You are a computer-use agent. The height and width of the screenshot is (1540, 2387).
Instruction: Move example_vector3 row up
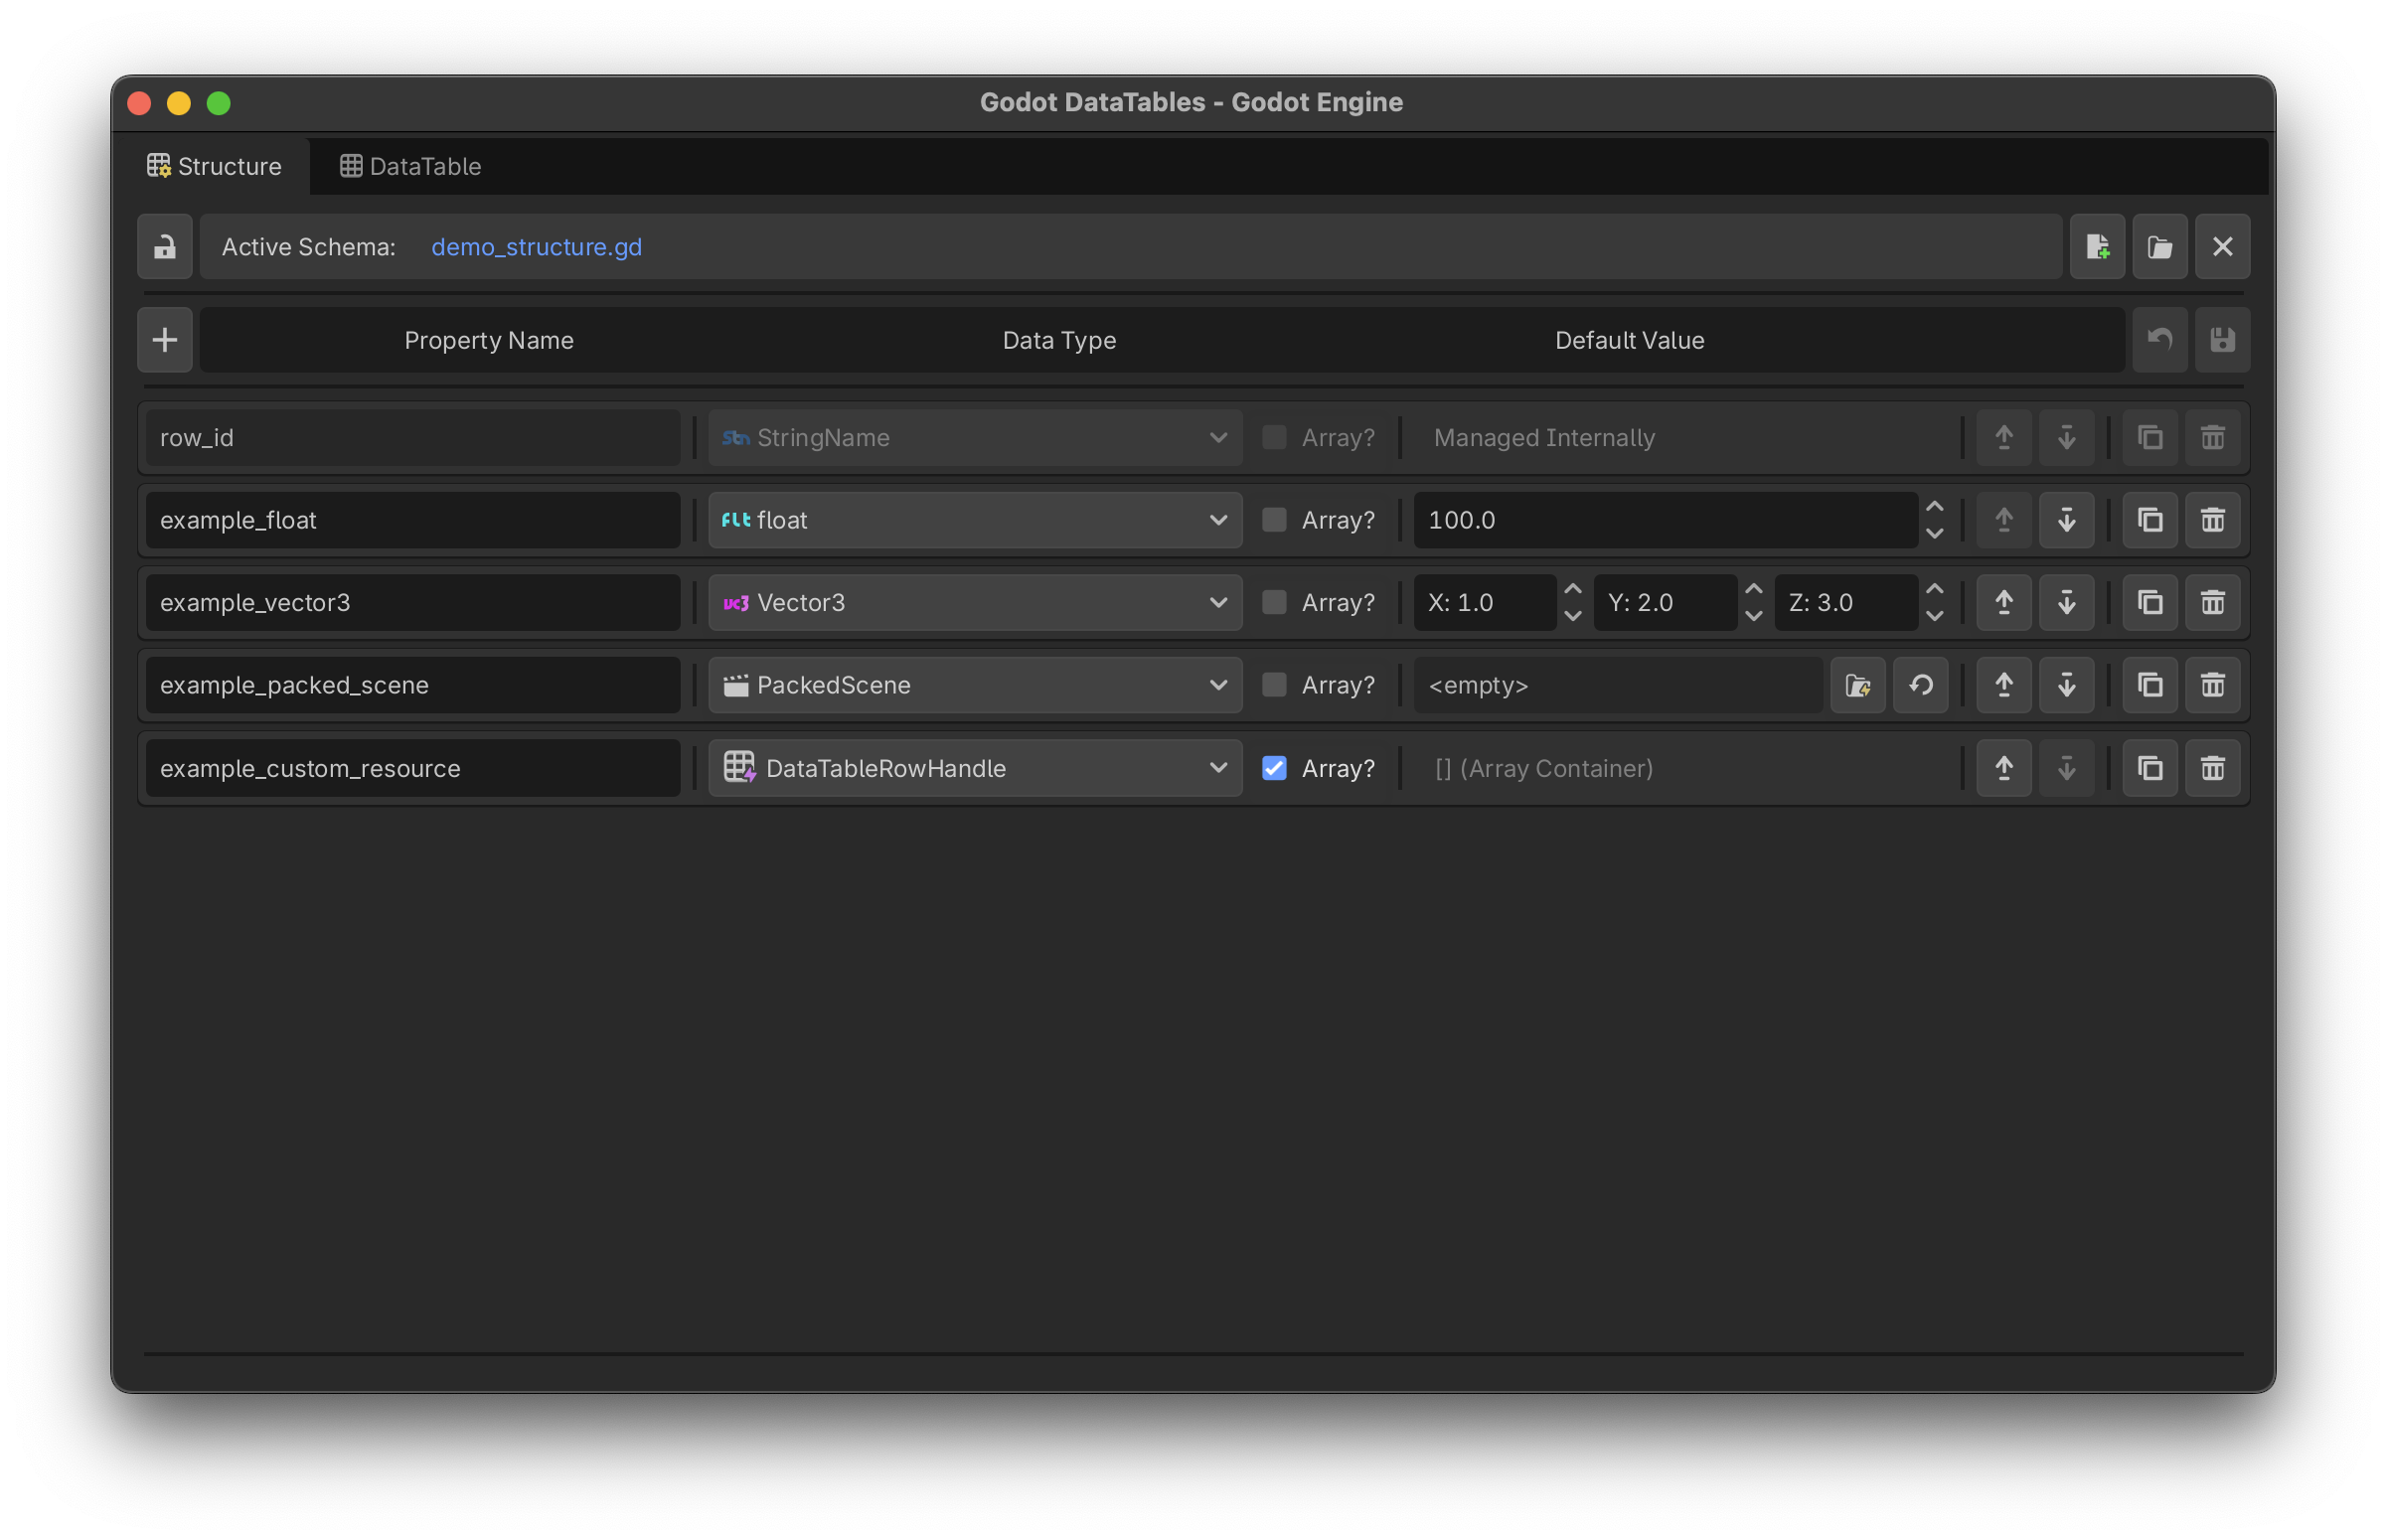pos(2004,603)
